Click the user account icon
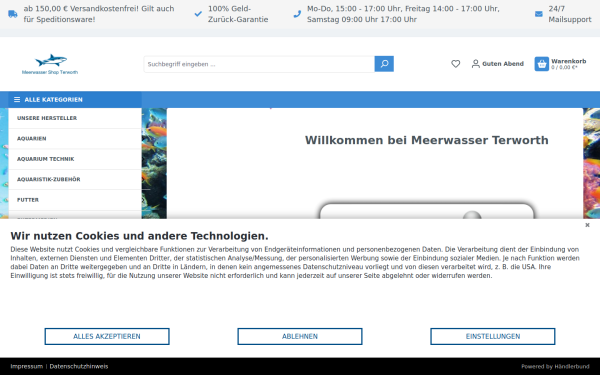This screenshot has height=375, width=600. point(475,64)
